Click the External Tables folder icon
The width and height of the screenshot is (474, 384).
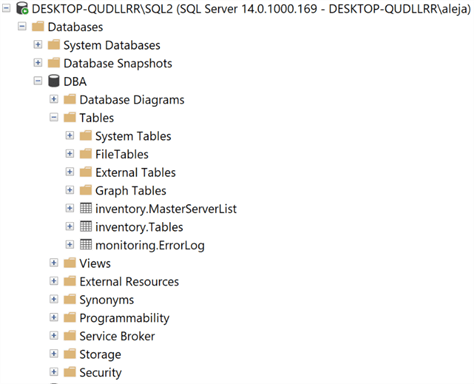click(x=86, y=172)
